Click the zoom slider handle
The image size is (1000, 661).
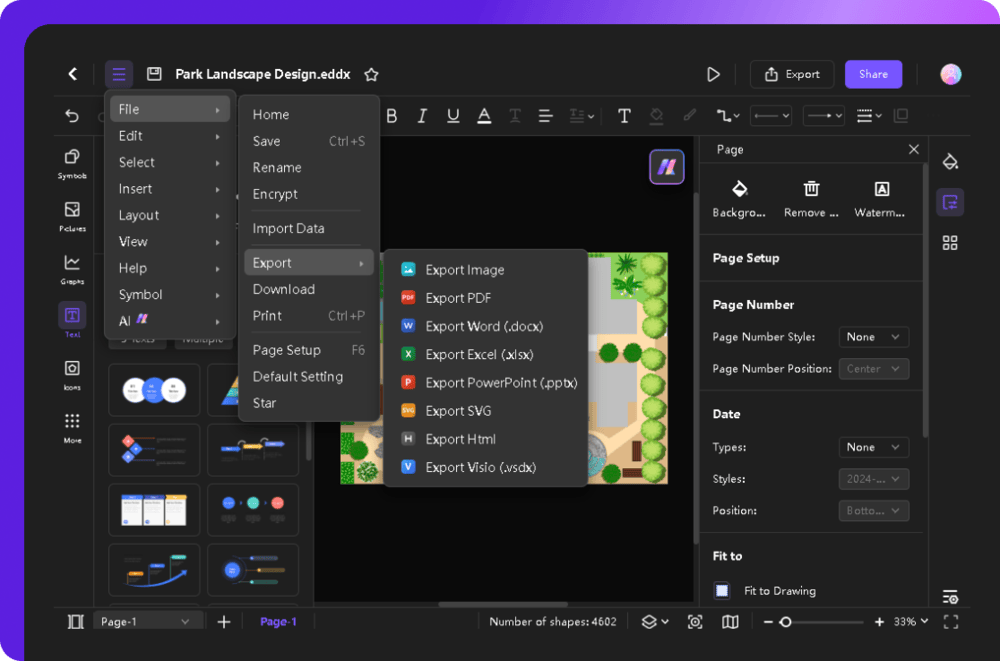click(786, 621)
